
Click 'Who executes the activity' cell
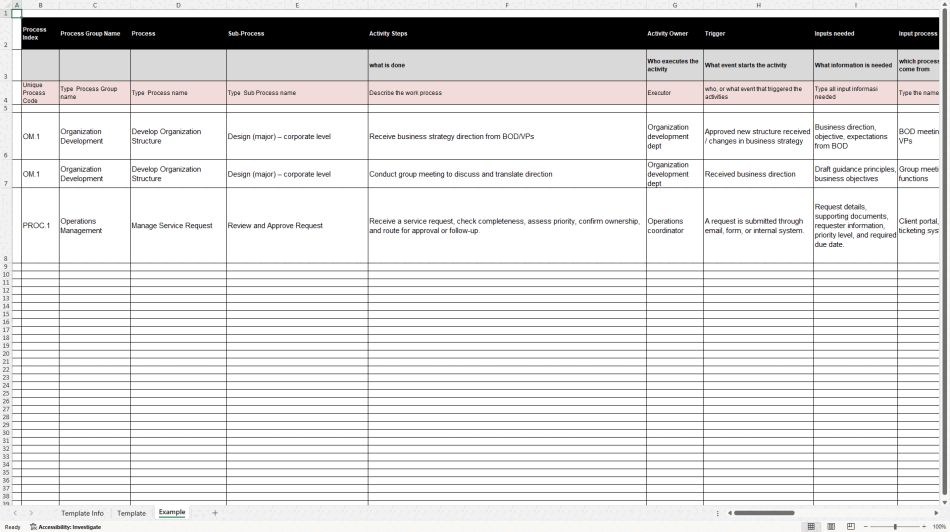[674, 65]
